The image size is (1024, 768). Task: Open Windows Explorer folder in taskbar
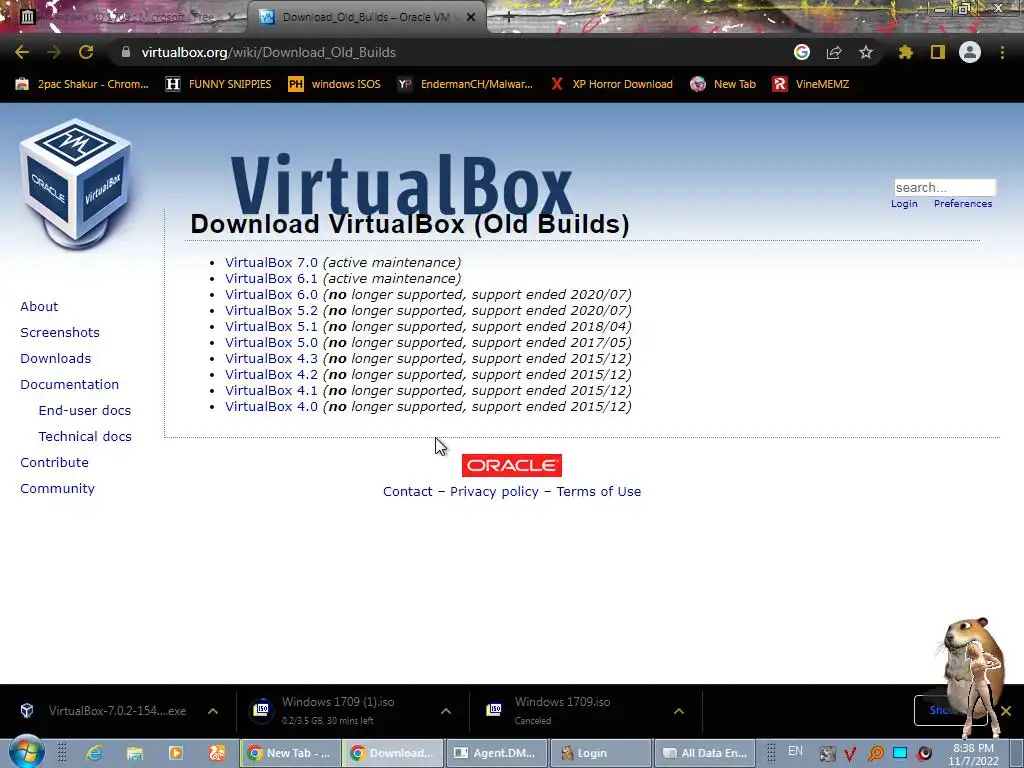point(135,753)
